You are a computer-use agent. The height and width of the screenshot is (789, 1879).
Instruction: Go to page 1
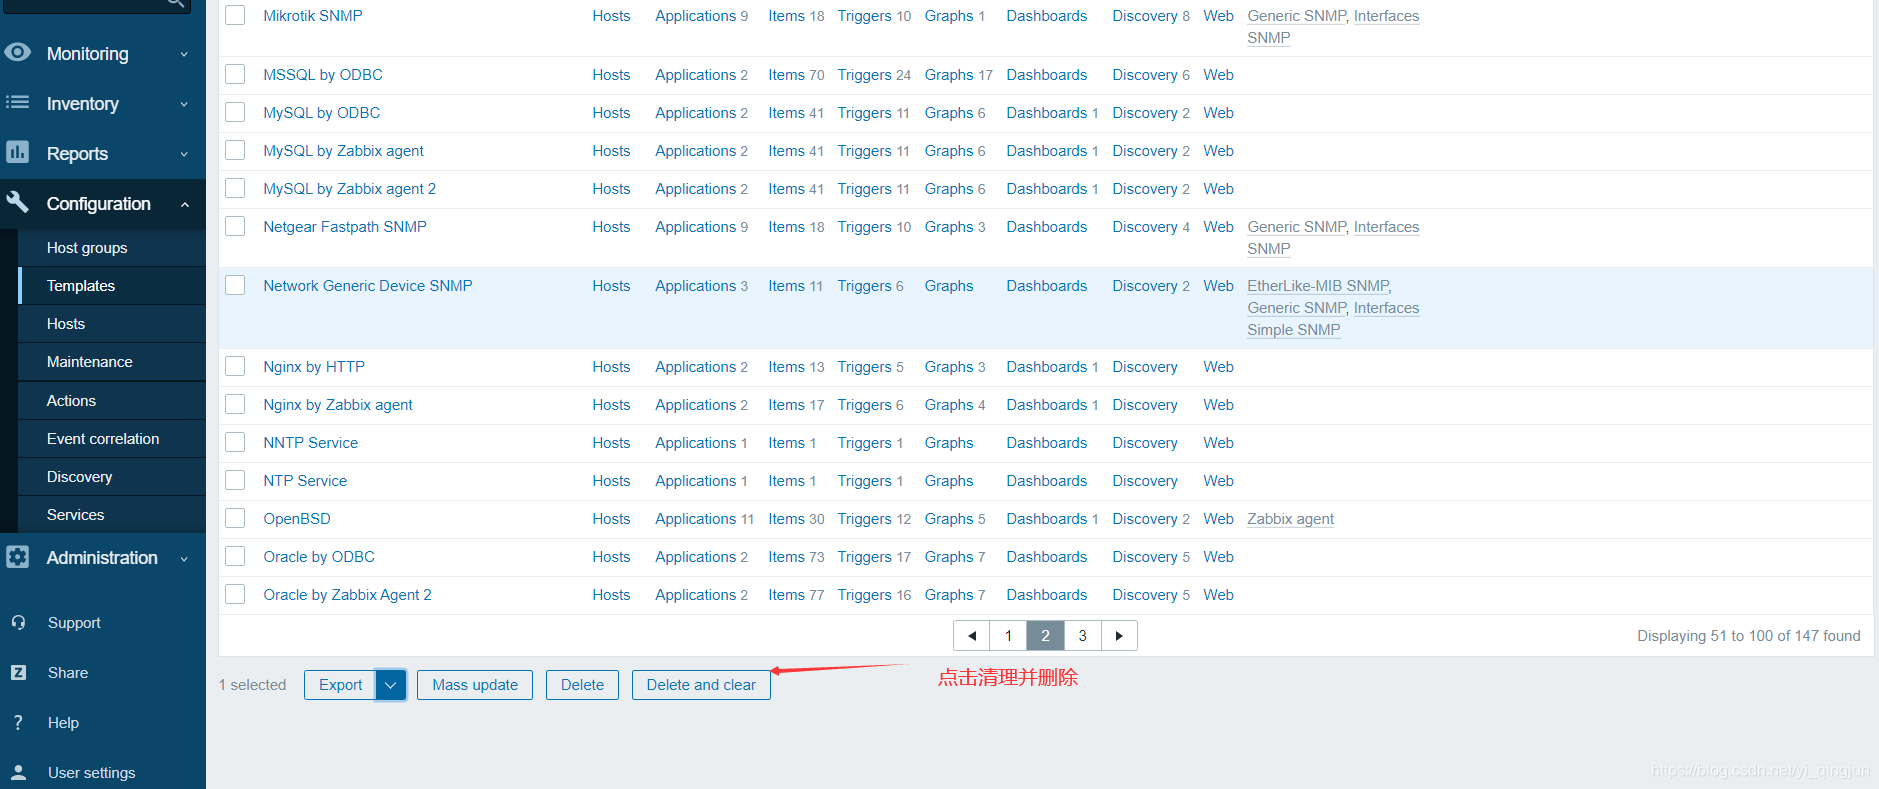click(1008, 636)
